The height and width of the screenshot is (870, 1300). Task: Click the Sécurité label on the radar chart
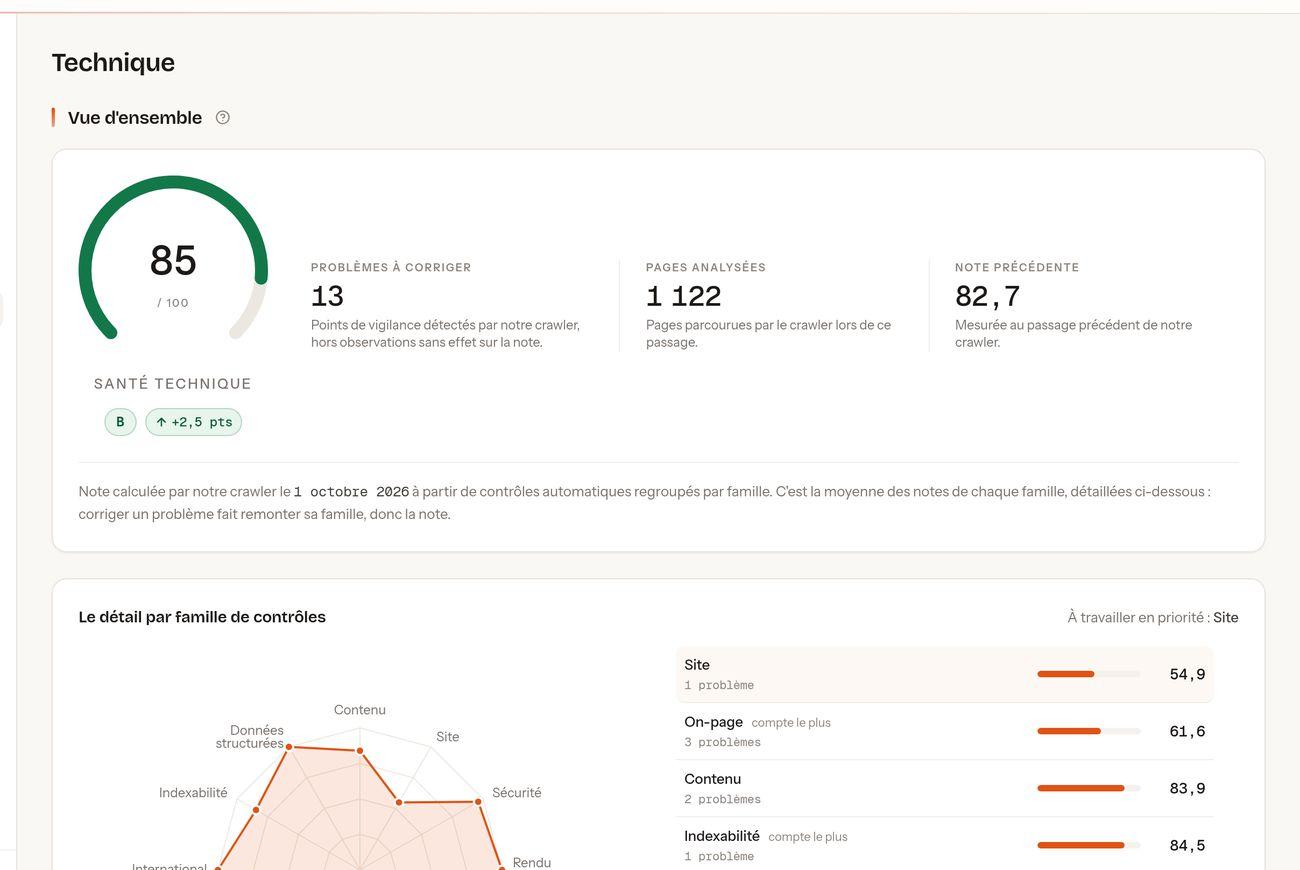click(516, 793)
